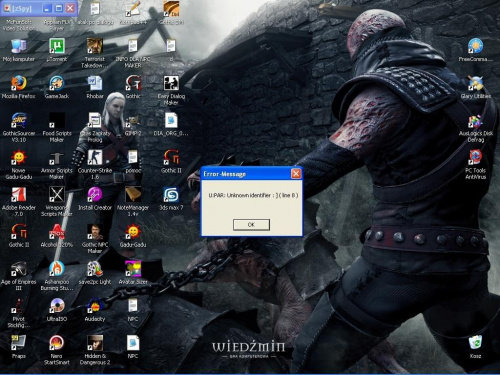Image resolution: width=500 pixels, height=375 pixels.
Task: Select the Mój komputer desktop icon
Action: [x=19, y=46]
